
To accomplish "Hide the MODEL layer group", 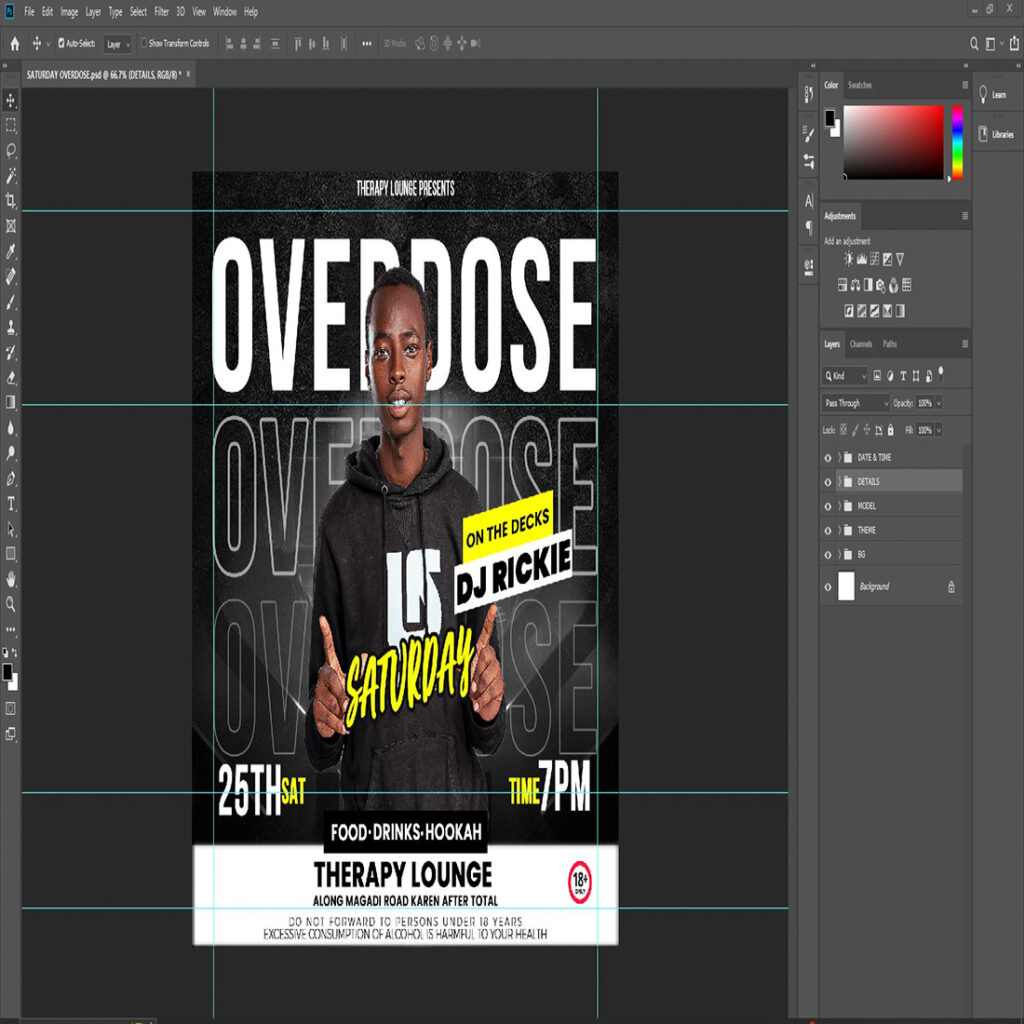I will (x=827, y=506).
